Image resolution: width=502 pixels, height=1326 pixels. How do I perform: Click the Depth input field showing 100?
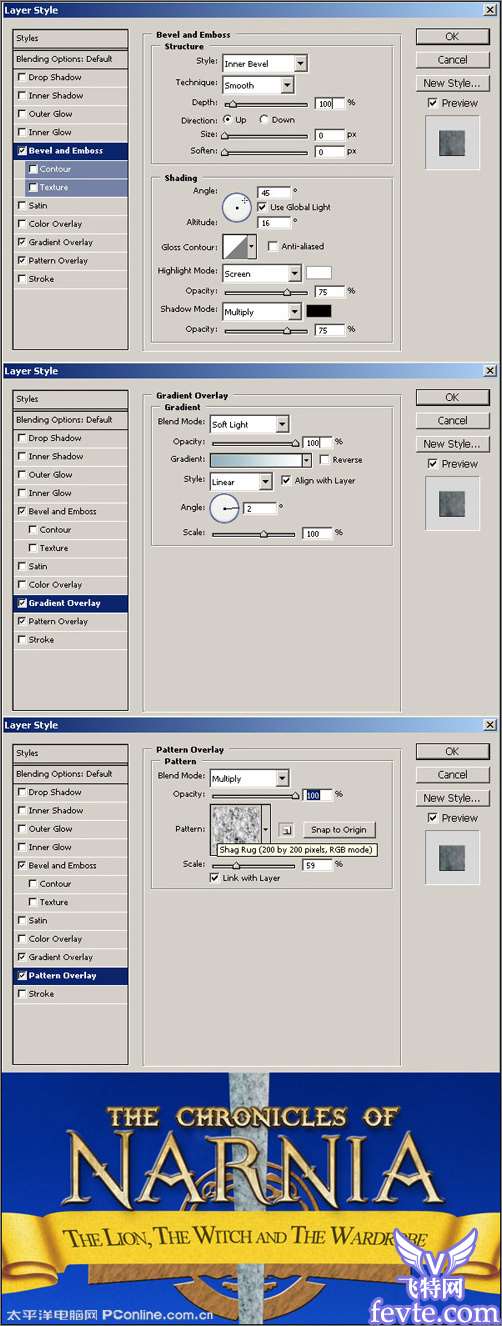[330, 103]
